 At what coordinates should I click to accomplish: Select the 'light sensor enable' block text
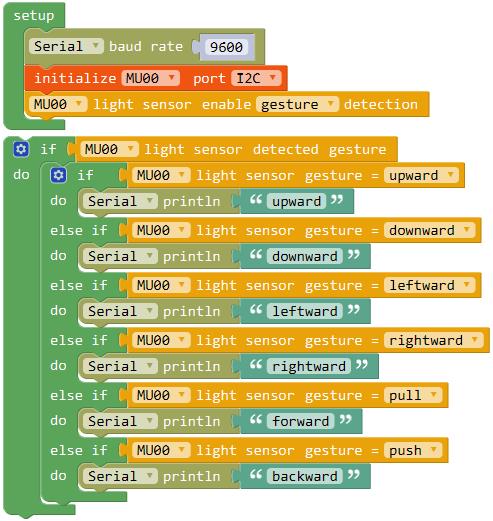(x=172, y=104)
